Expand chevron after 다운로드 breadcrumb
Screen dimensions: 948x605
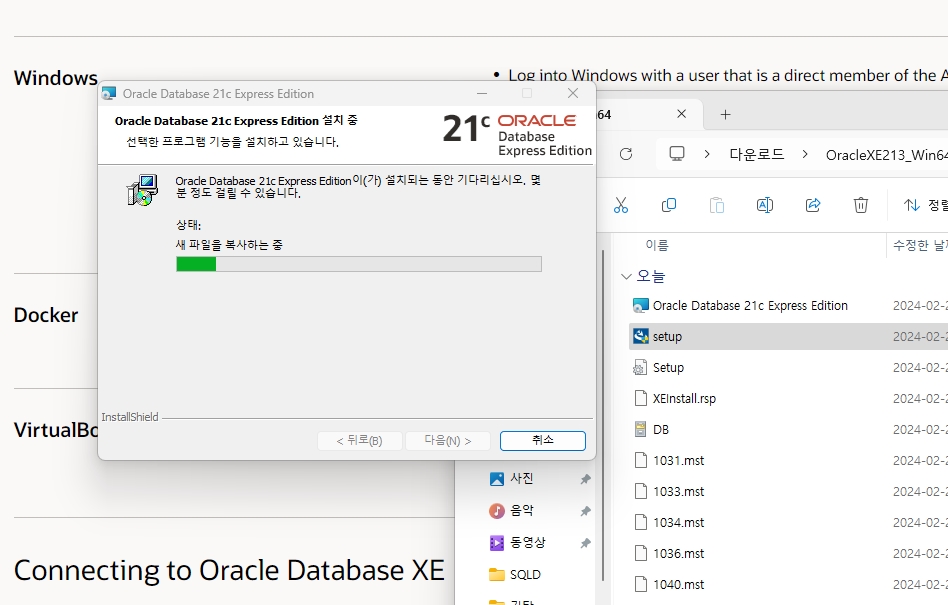coord(805,154)
